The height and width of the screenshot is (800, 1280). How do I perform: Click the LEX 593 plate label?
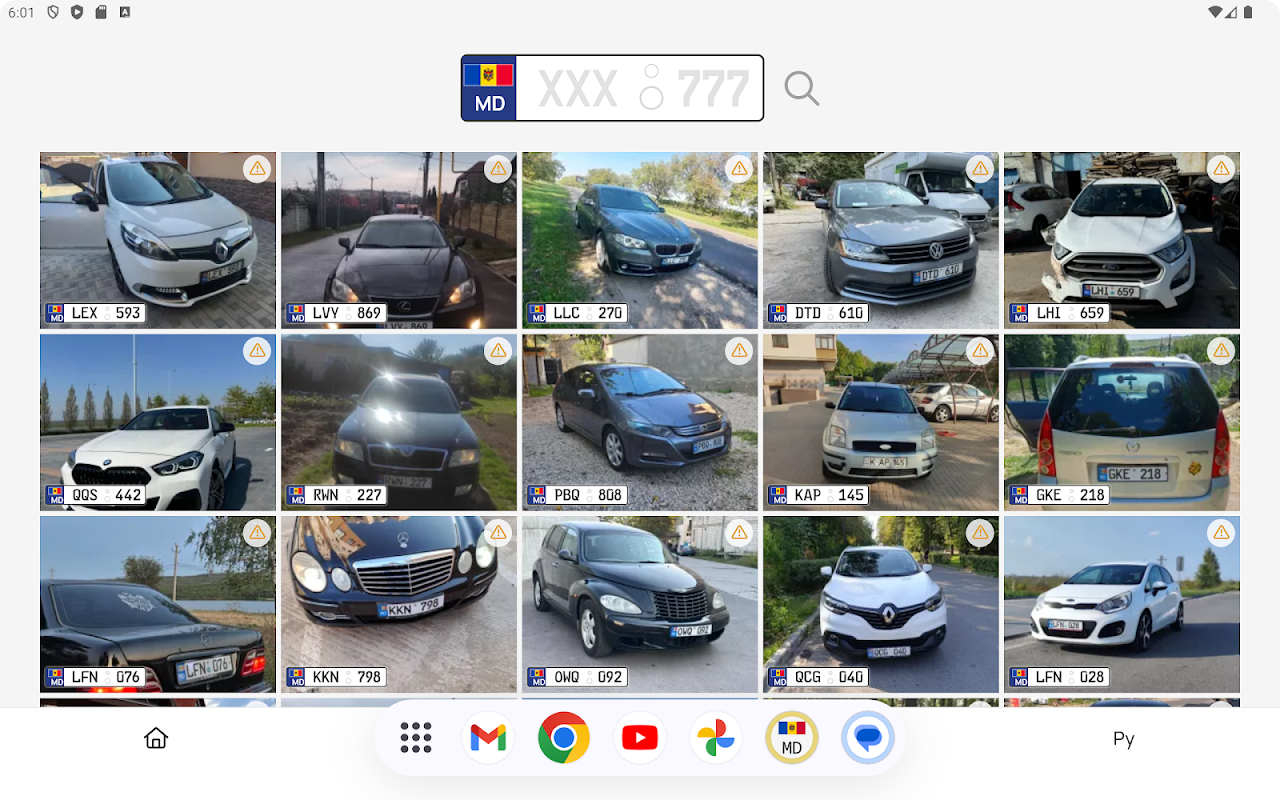(x=95, y=313)
